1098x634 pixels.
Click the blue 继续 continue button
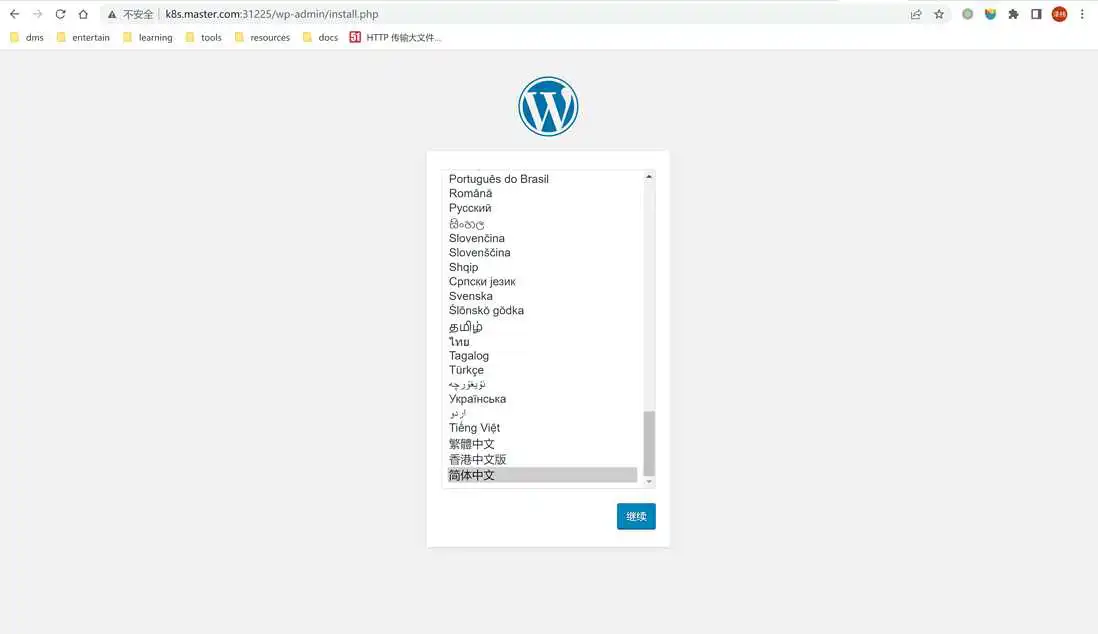point(636,516)
